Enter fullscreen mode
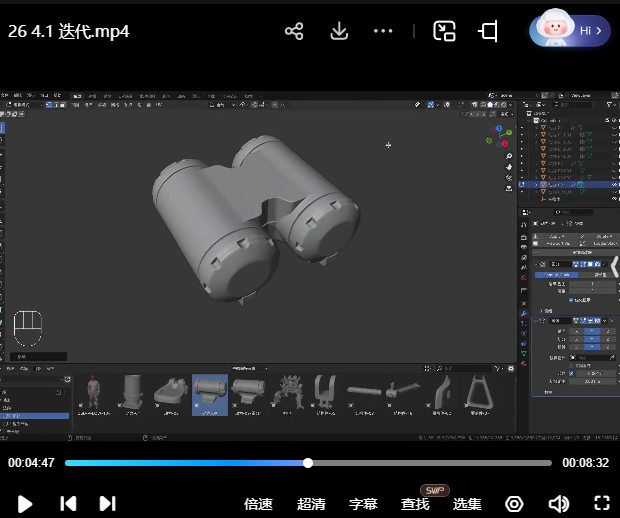 [602, 504]
